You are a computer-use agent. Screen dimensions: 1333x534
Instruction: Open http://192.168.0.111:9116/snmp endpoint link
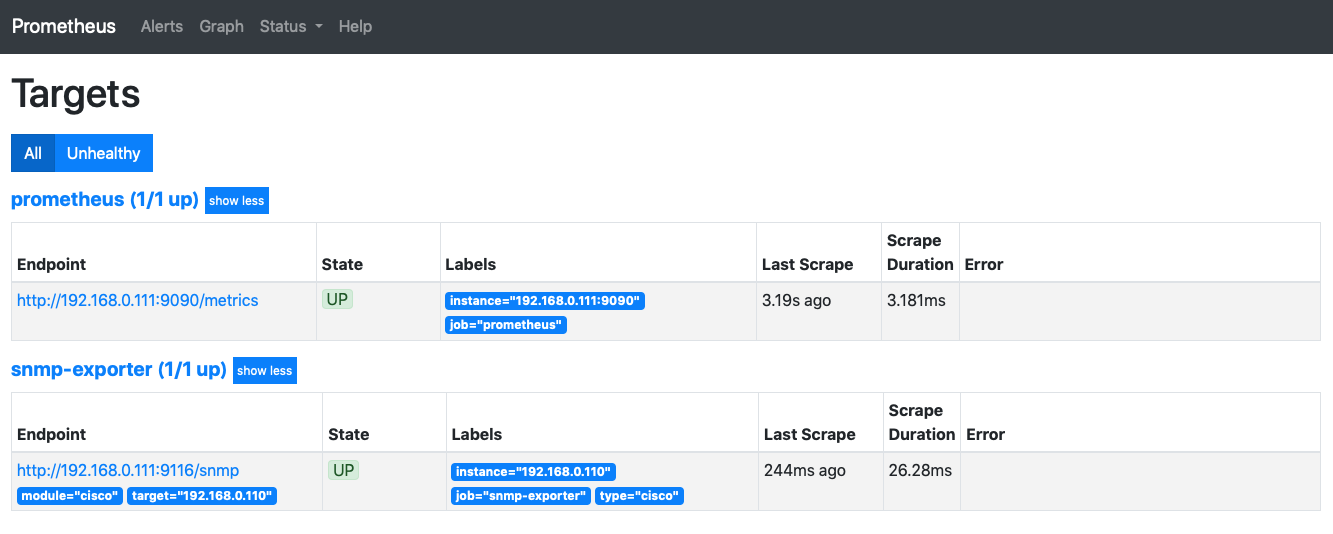click(x=128, y=470)
